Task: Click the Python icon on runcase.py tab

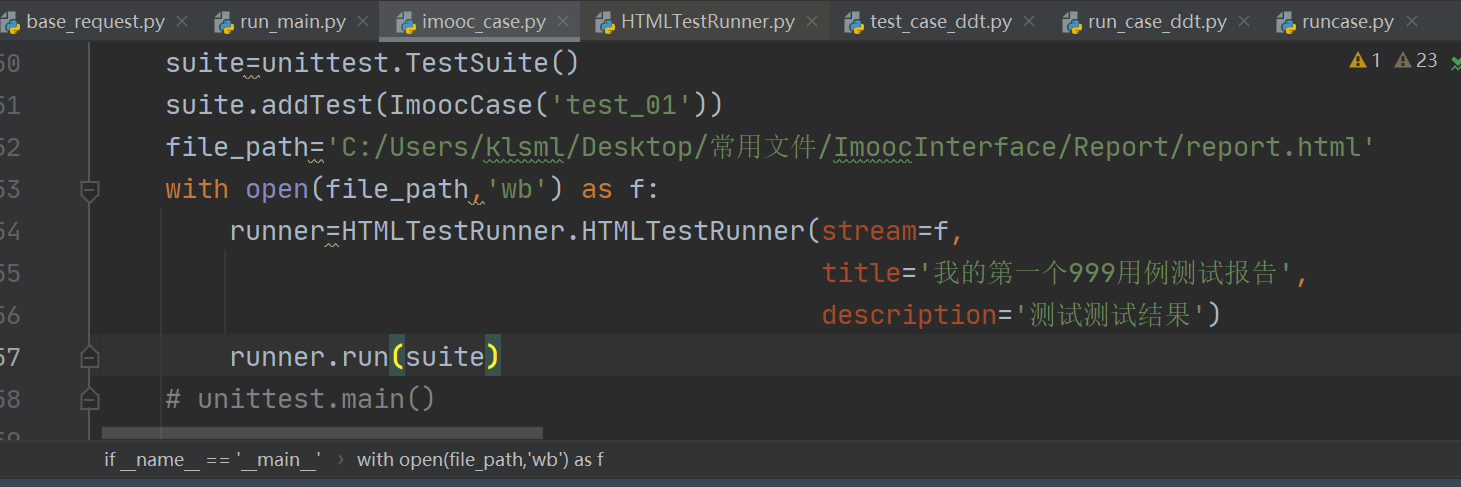Action: point(1285,21)
